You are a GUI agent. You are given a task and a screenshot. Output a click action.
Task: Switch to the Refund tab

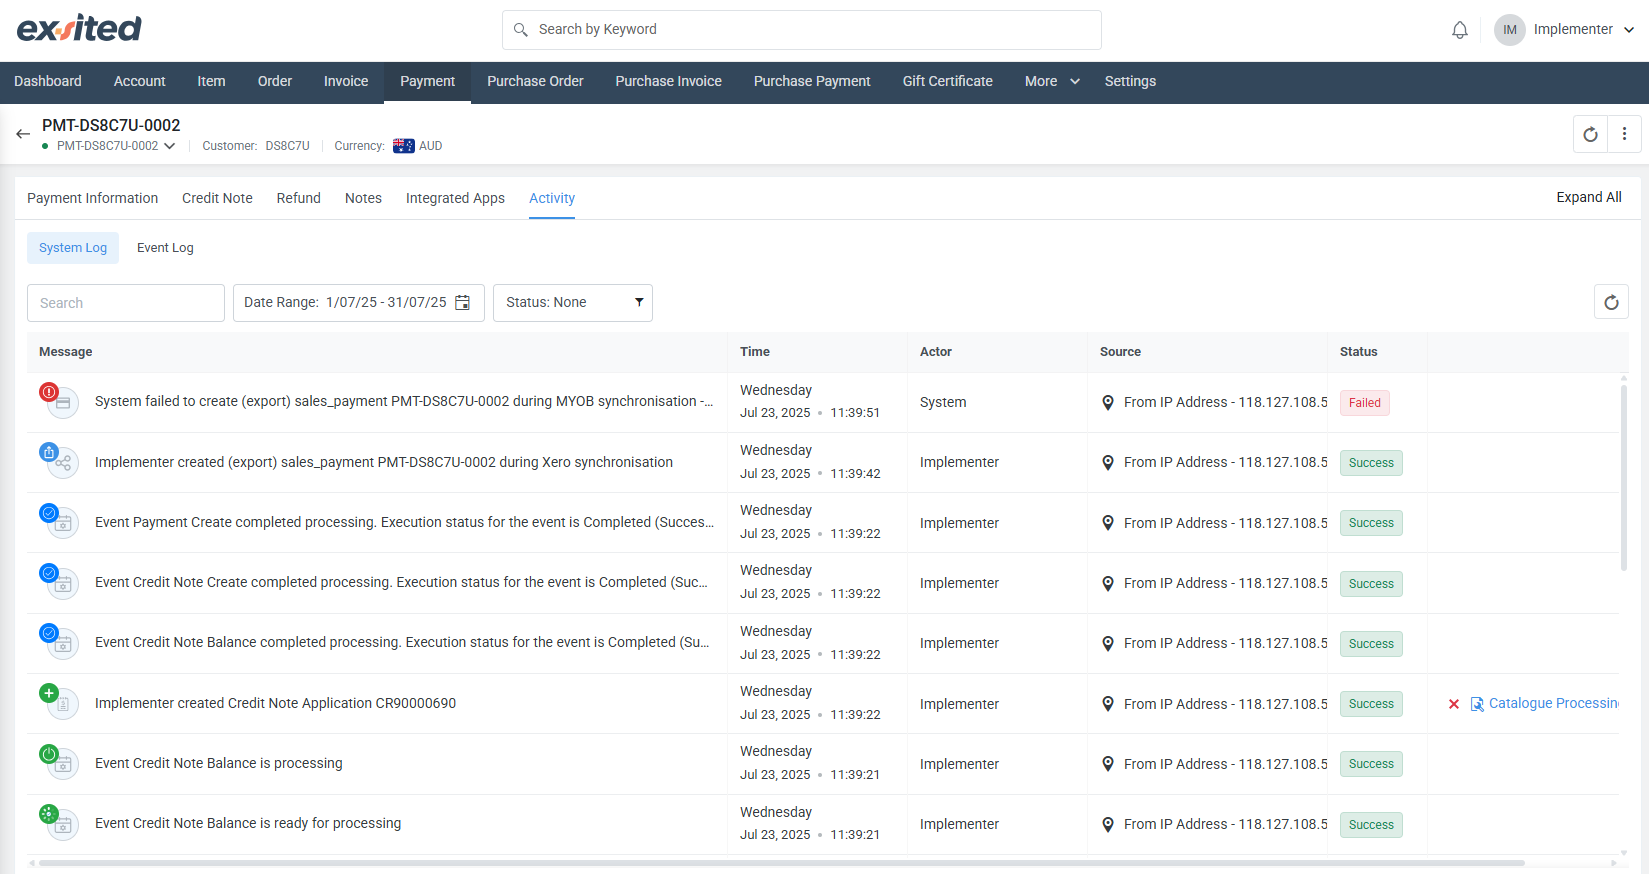299,198
